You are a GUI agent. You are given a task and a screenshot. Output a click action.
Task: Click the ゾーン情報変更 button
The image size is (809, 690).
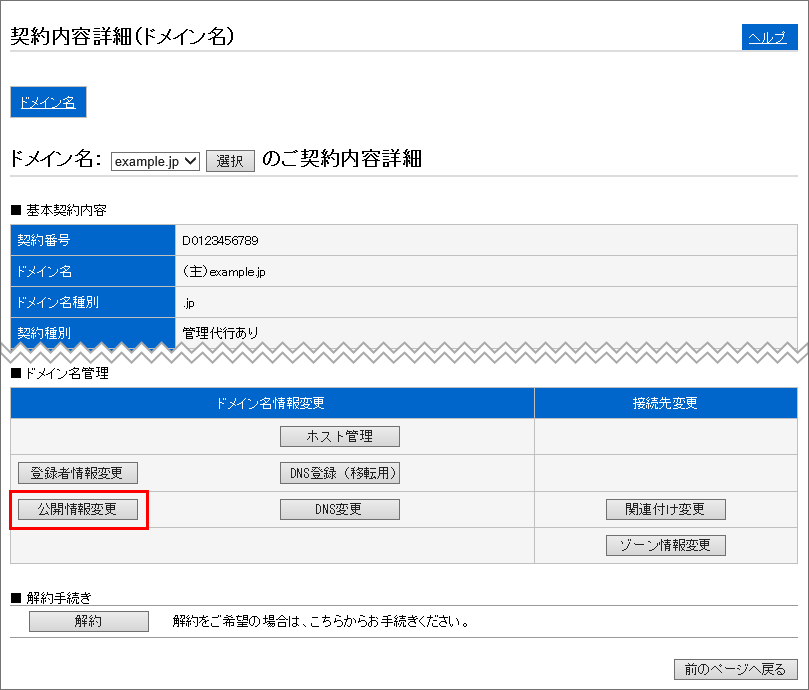666,545
